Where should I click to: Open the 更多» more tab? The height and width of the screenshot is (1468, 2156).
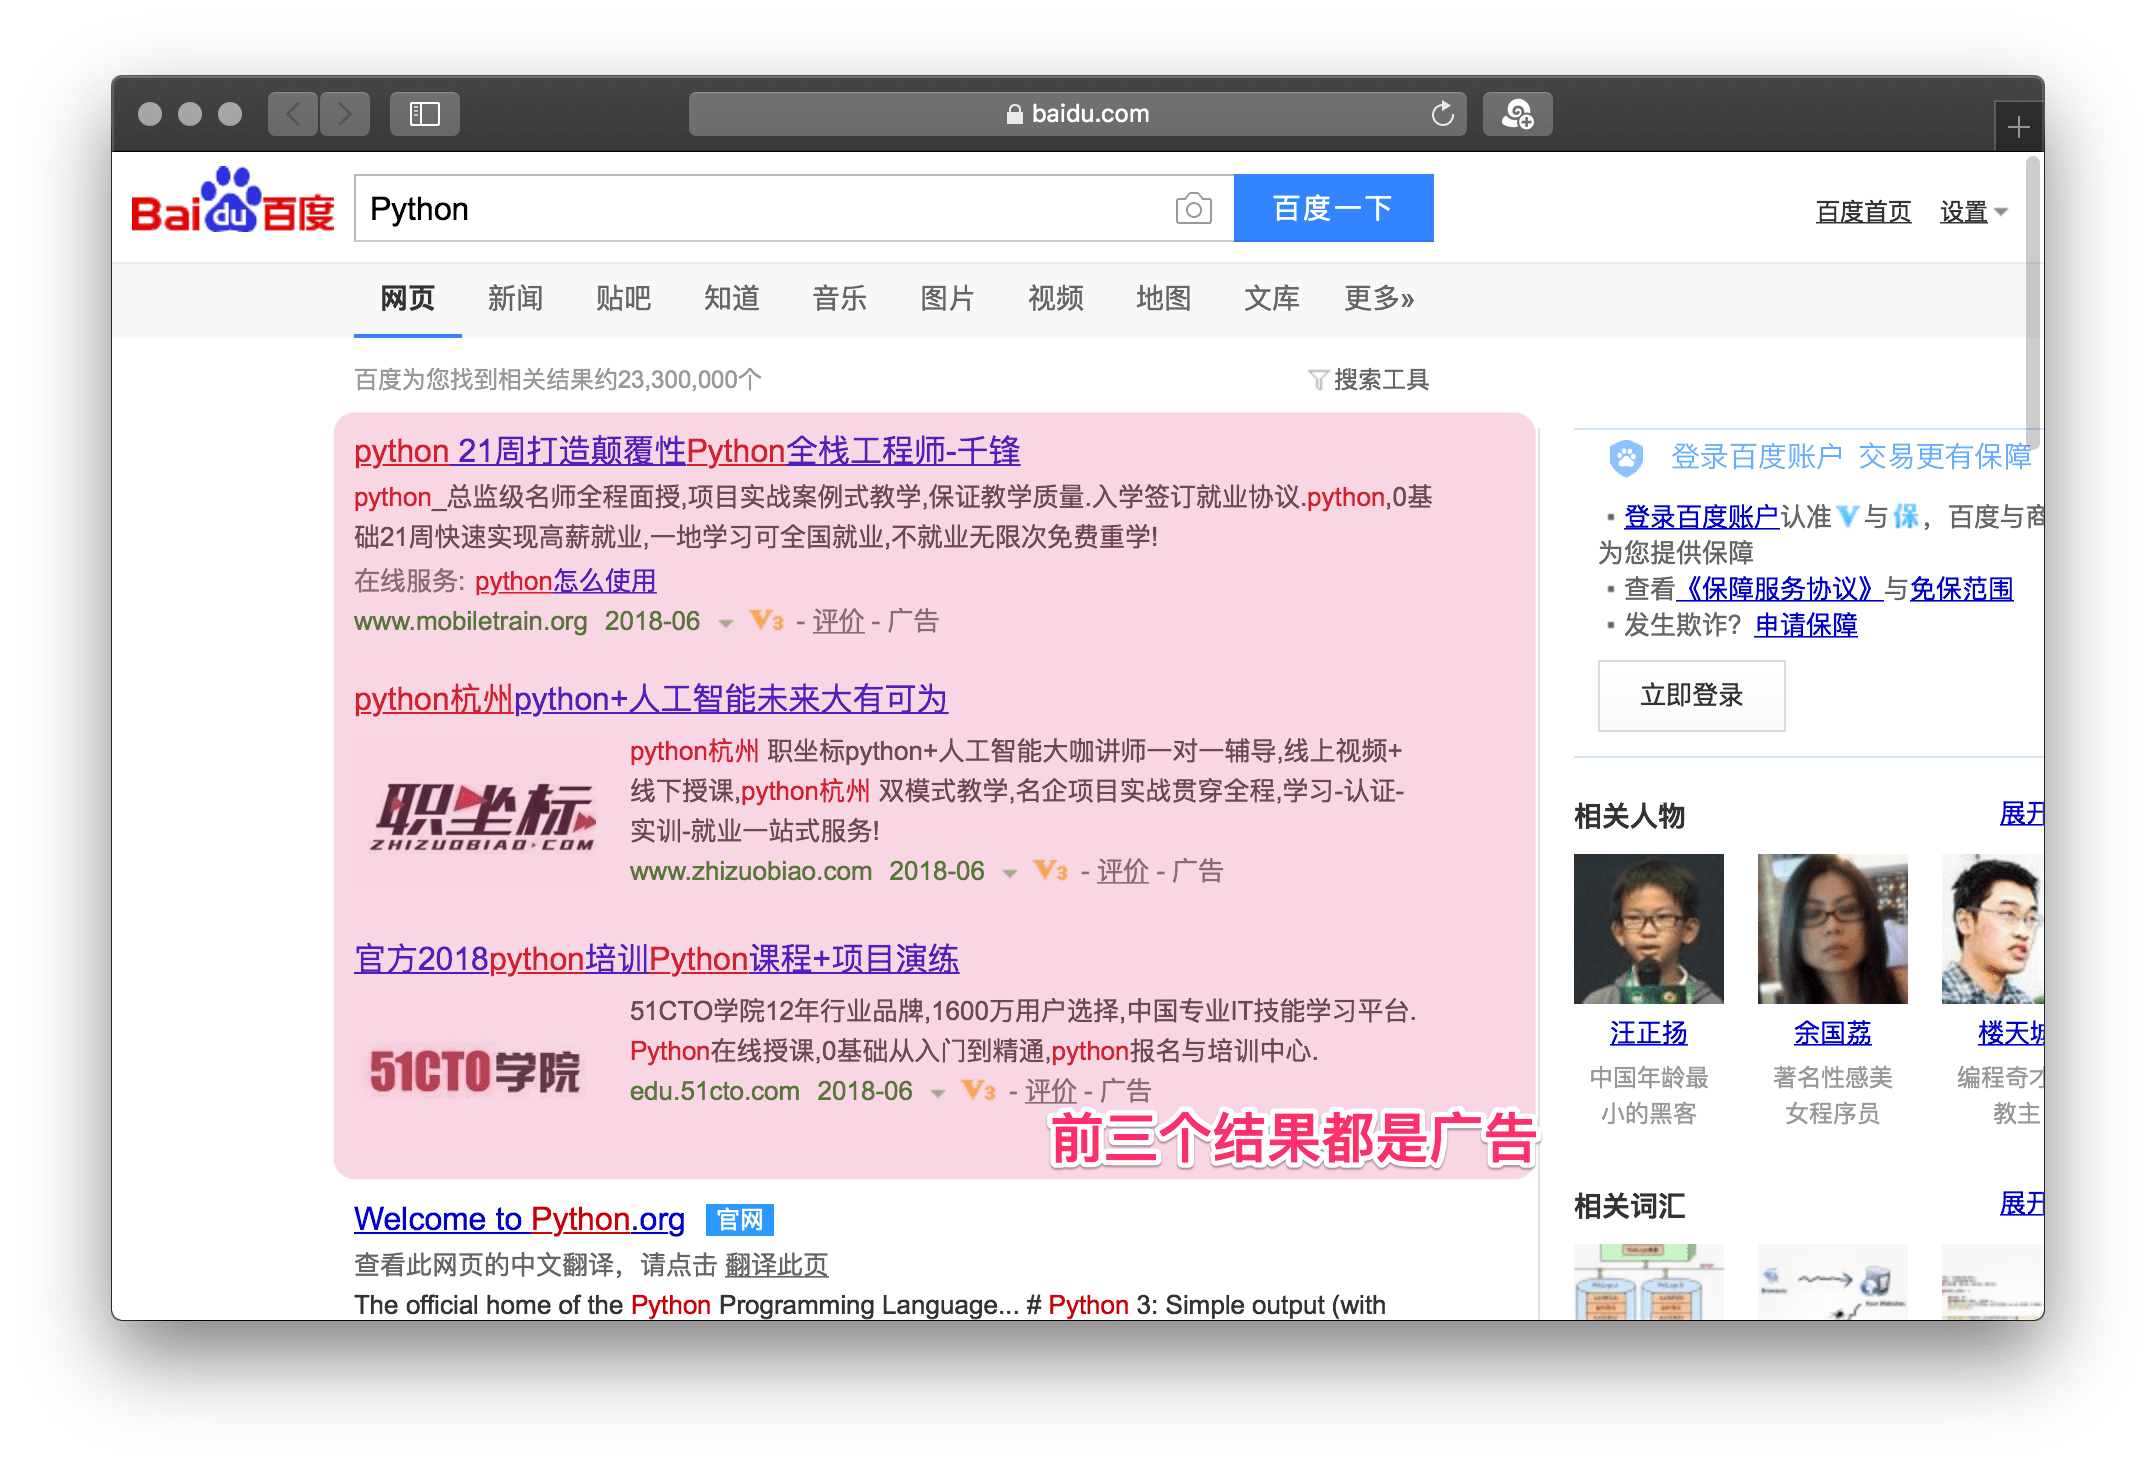[x=1378, y=298]
